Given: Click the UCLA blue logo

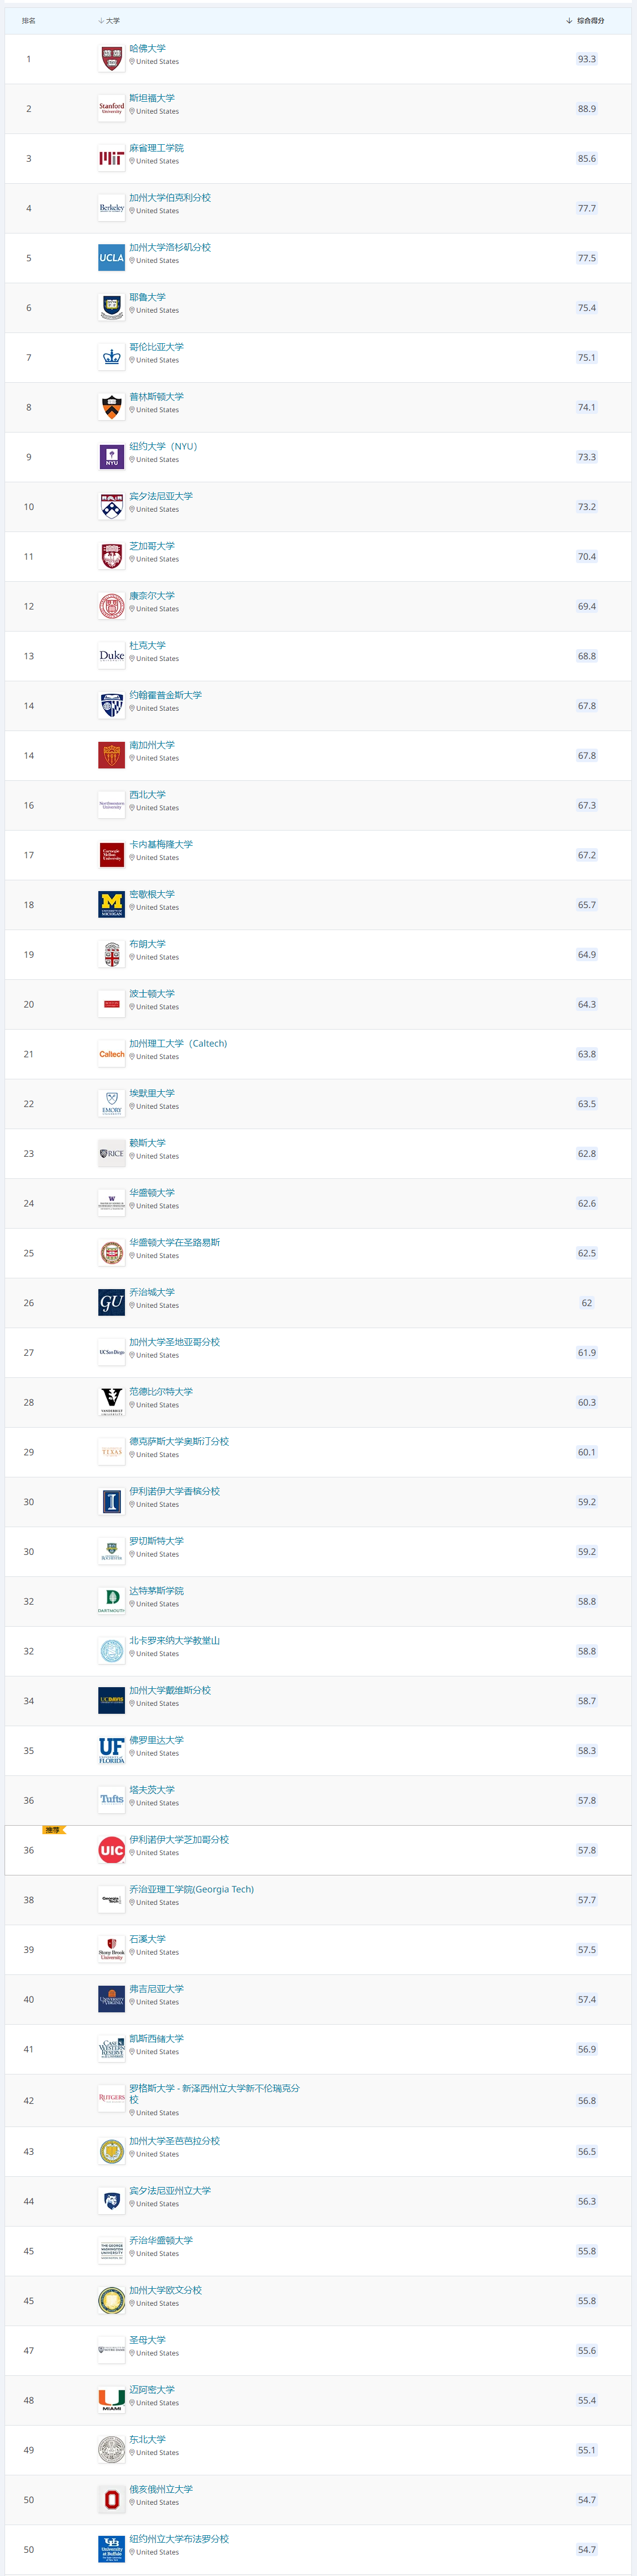Looking at the screenshot, I should pos(111,258).
